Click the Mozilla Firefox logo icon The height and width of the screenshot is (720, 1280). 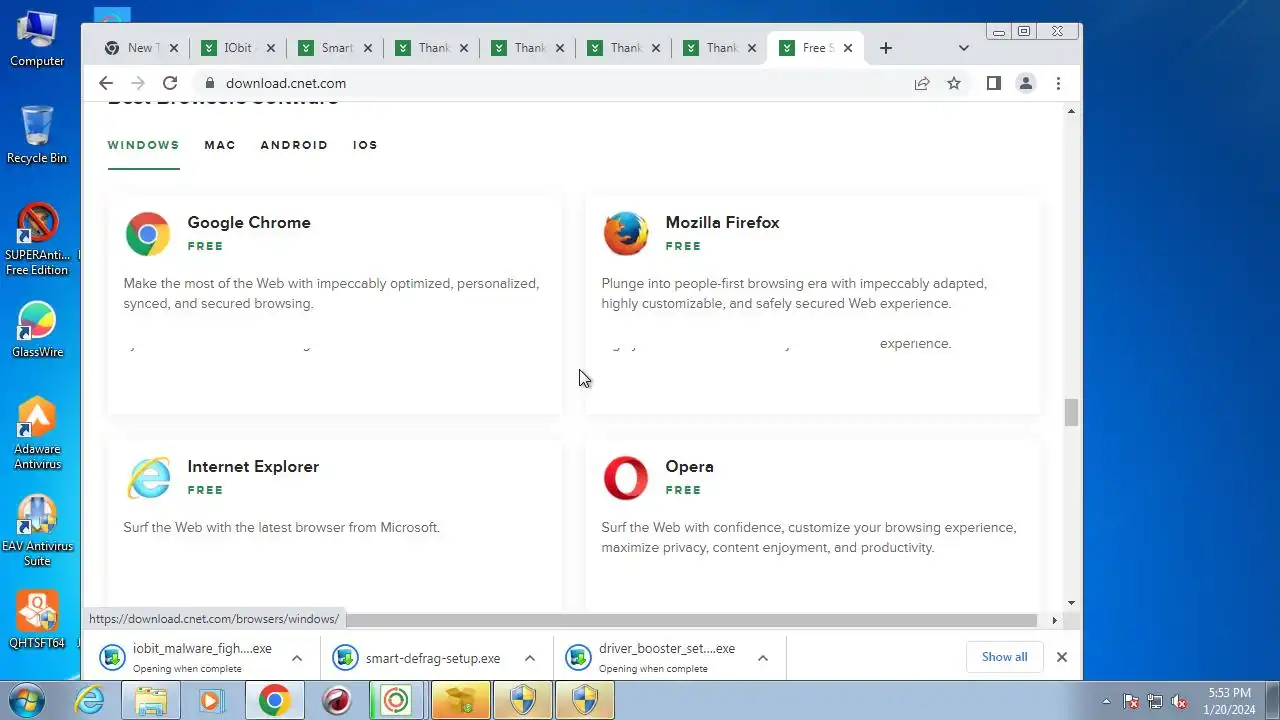coord(626,234)
